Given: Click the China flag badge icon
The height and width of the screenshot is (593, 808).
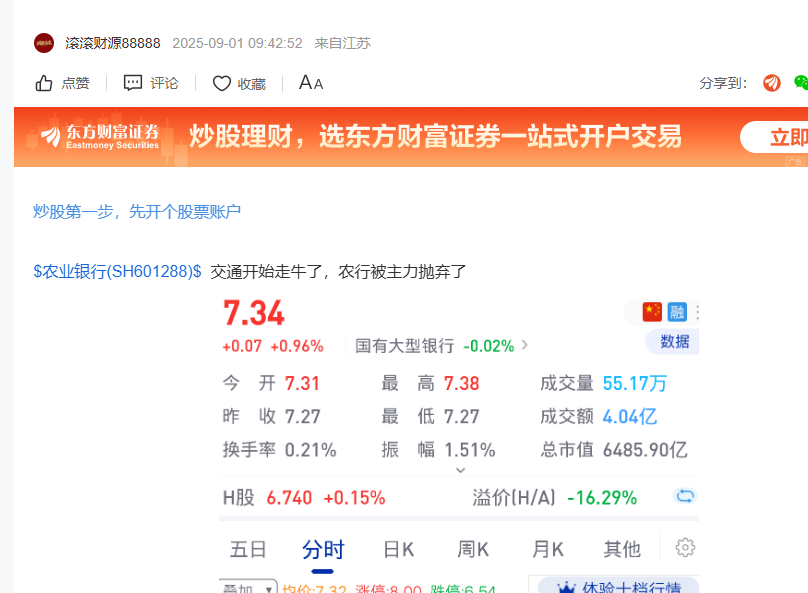Looking at the screenshot, I should pyautogui.click(x=652, y=312).
